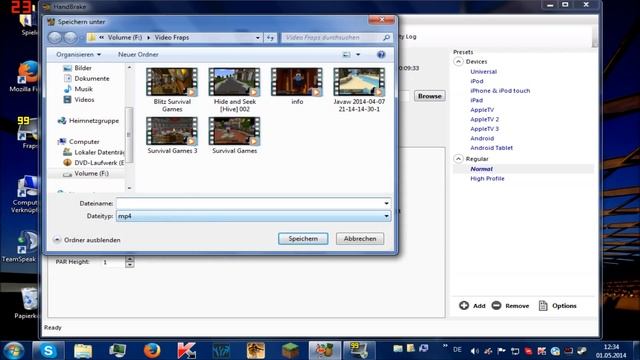Image resolution: width=640 pixels, height=360 pixels.
Task: Click the Abbrechen button
Action: click(x=360, y=239)
